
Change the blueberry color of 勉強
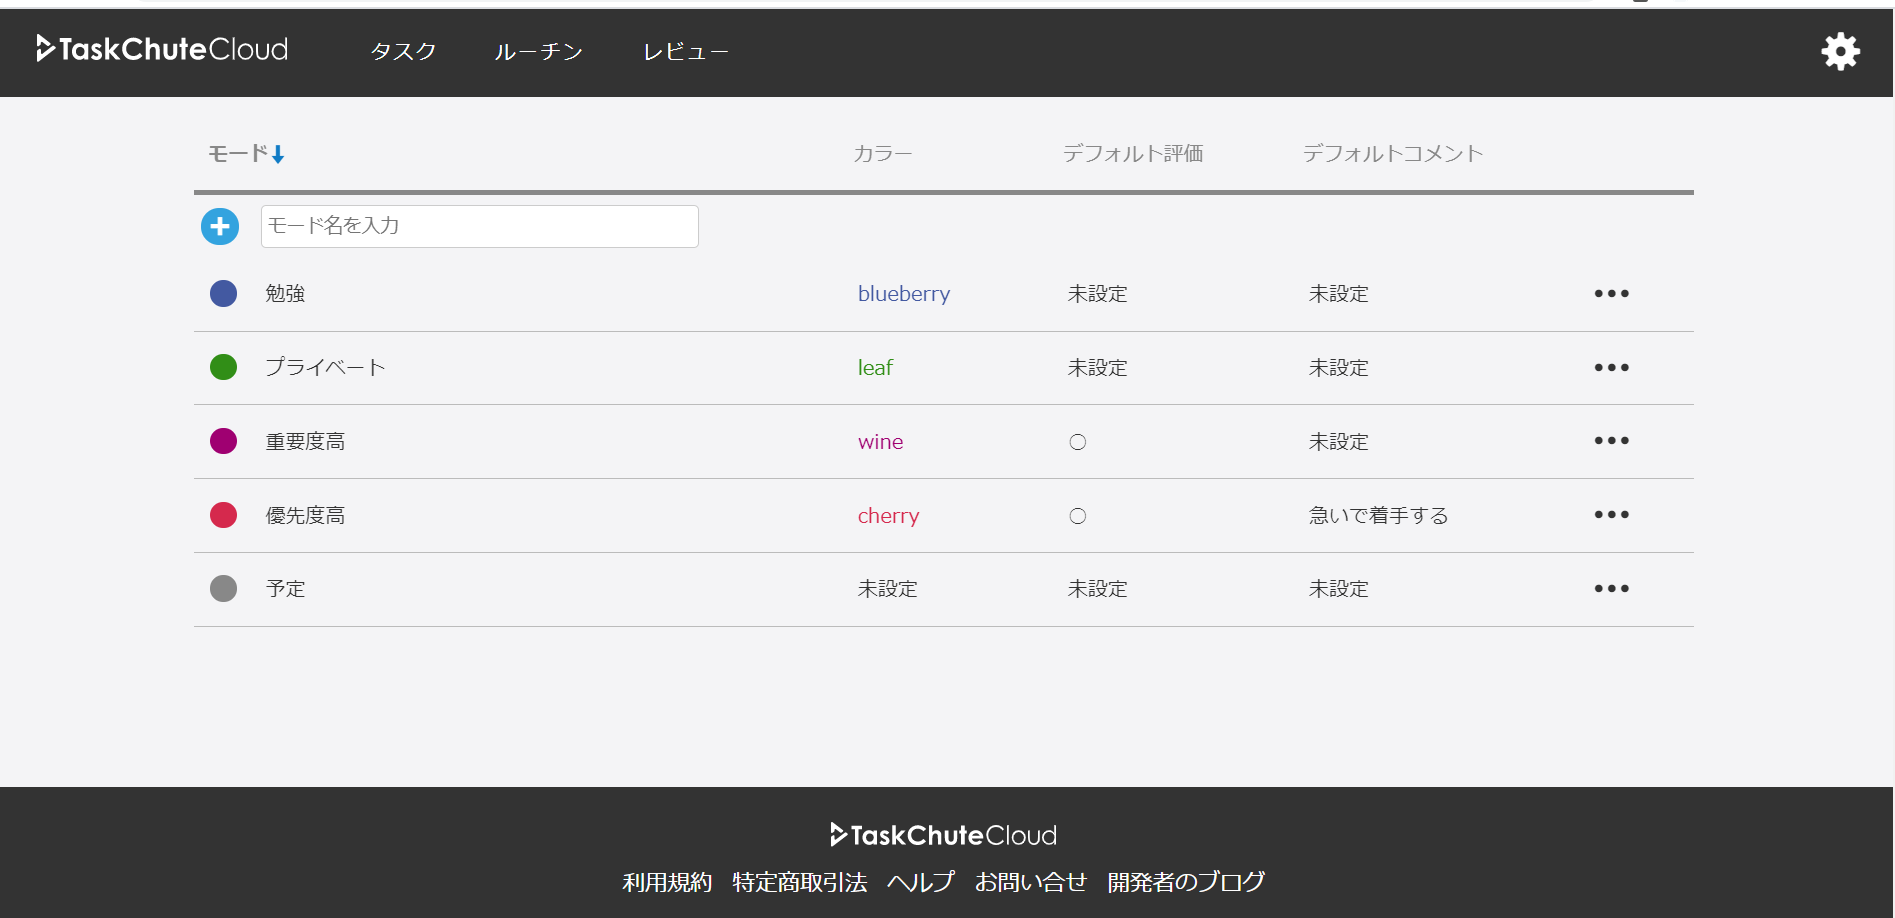pyautogui.click(x=903, y=294)
